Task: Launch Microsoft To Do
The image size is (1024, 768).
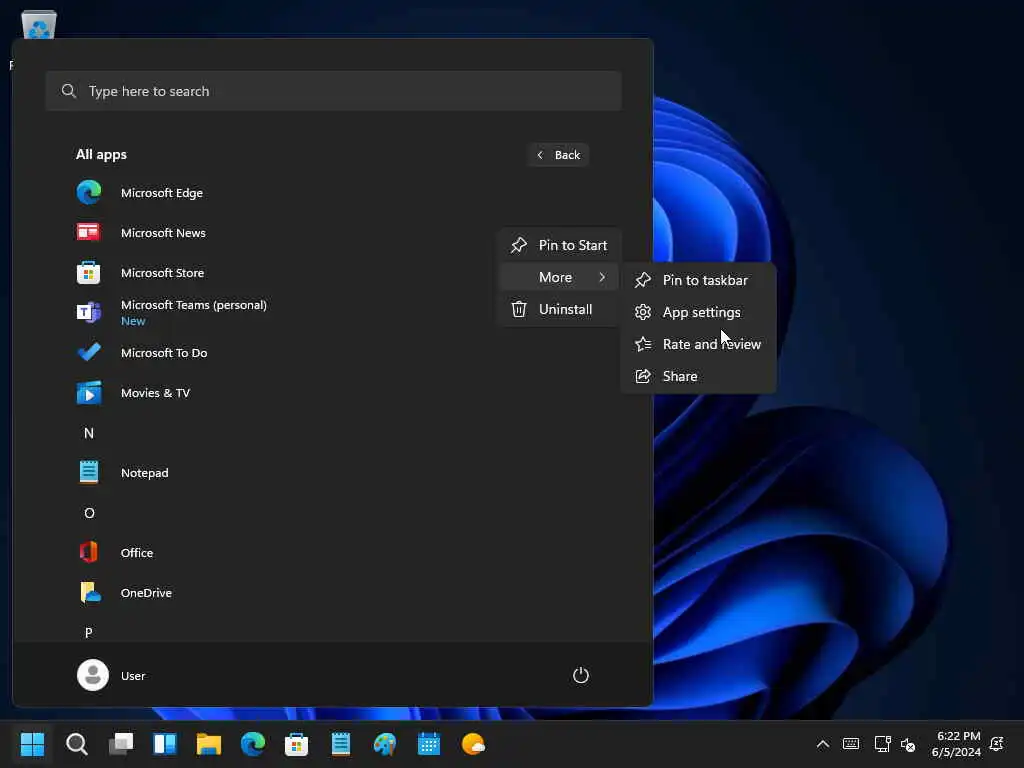Action: [332, 353]
